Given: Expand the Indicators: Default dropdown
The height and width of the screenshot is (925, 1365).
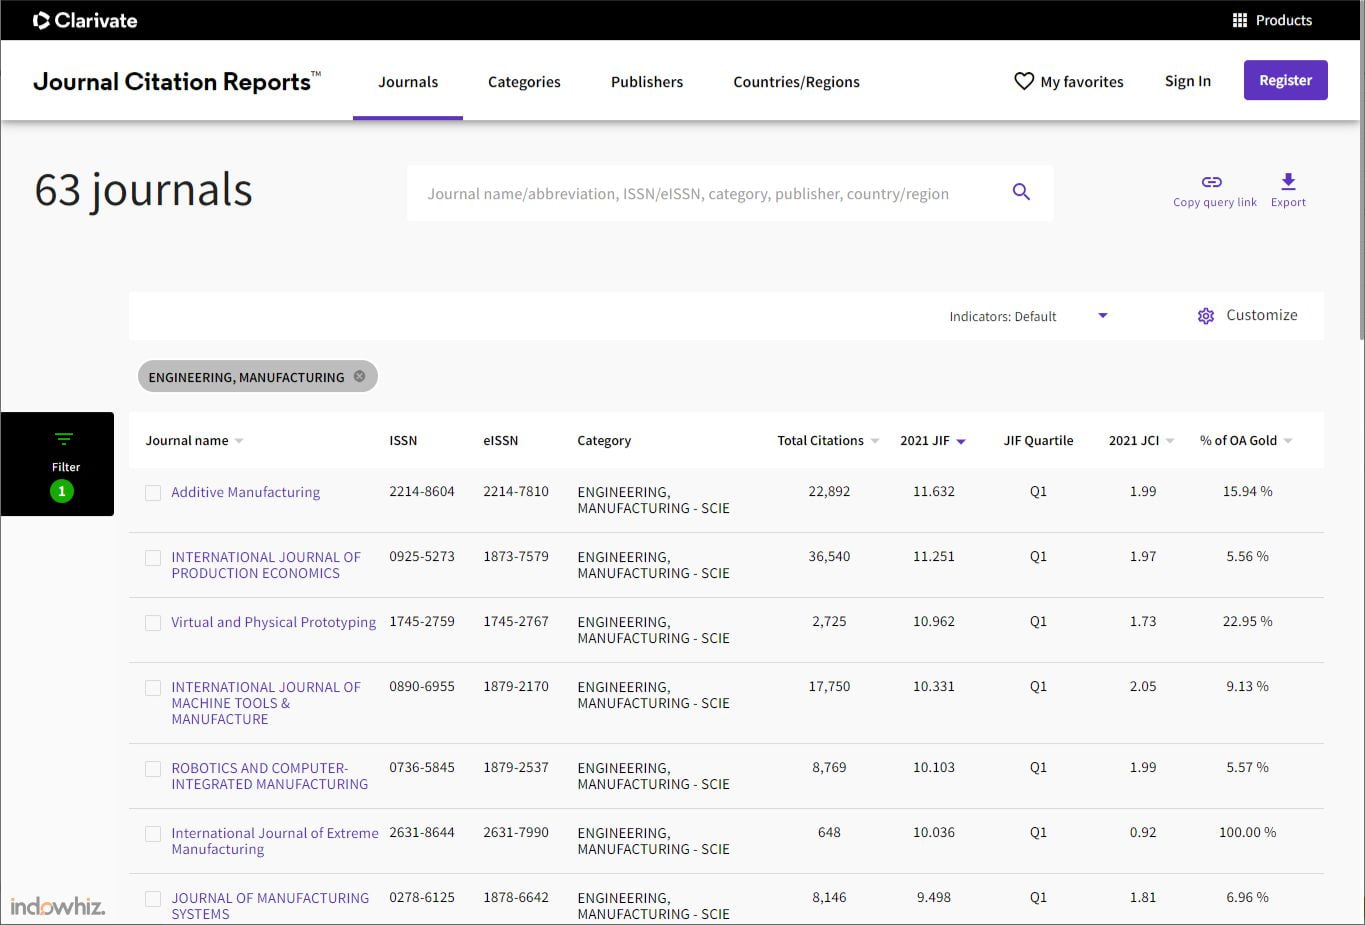Looking at the screenshot, I should (x=1103, y=316).
